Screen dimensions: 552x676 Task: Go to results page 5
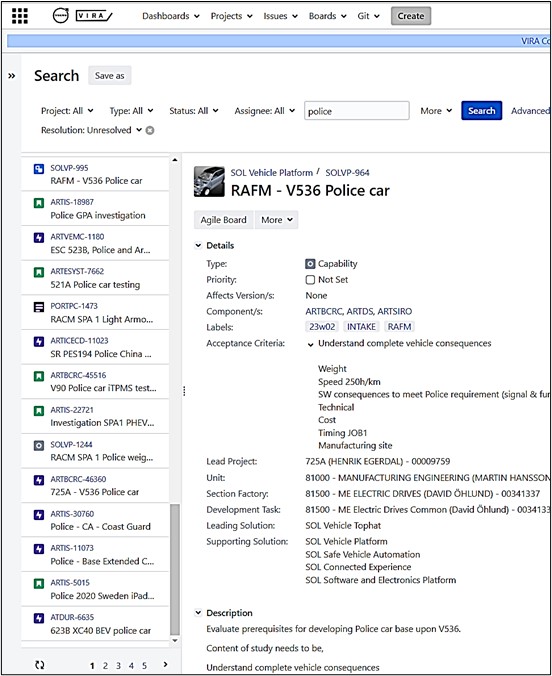(x=144, y=666)
